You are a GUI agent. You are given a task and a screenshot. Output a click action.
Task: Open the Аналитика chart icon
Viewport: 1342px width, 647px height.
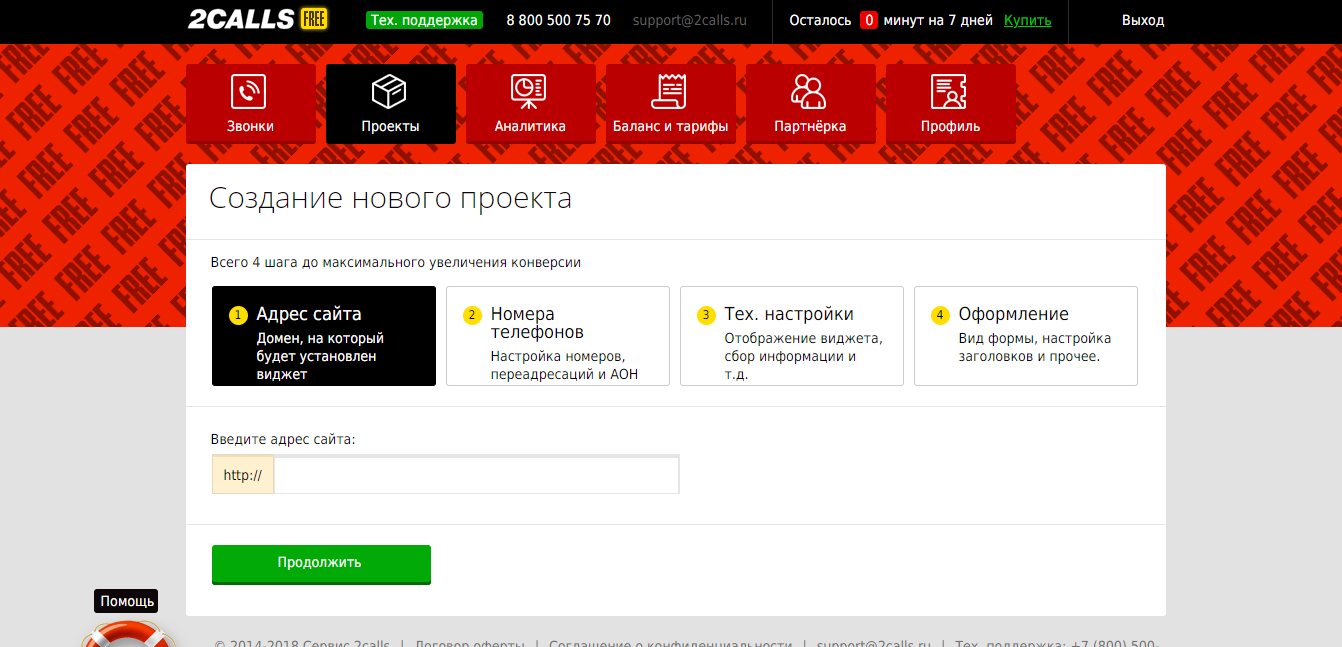coord(529,92)
